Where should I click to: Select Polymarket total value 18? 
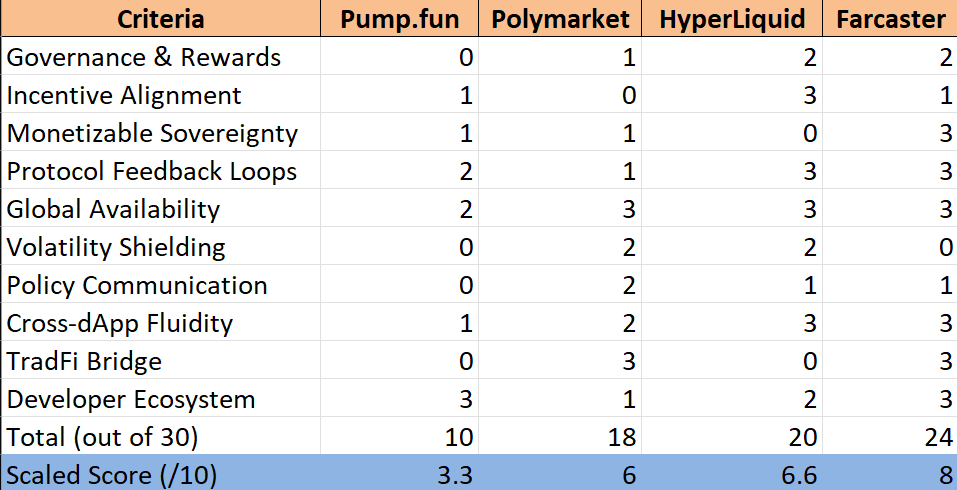pos(560,436)
